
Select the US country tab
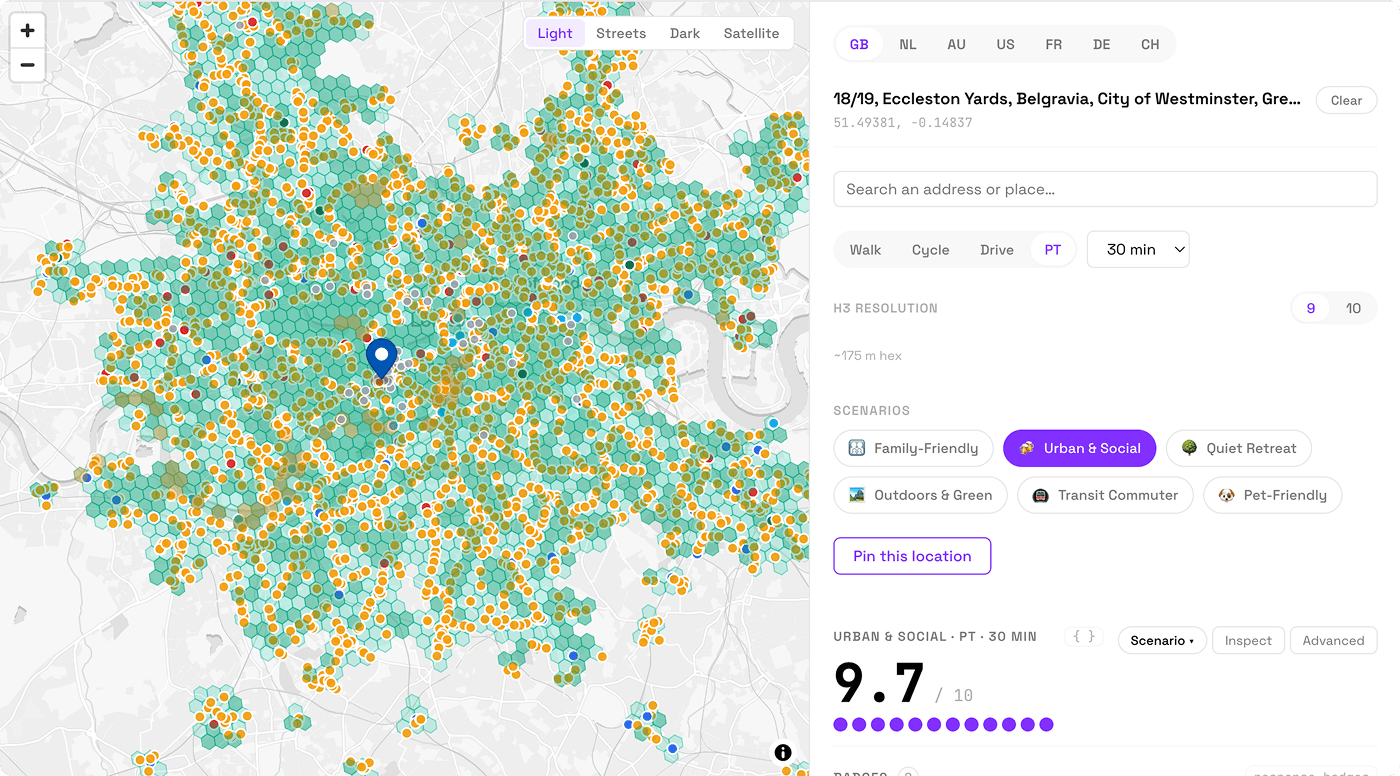tap(1005, 44)
